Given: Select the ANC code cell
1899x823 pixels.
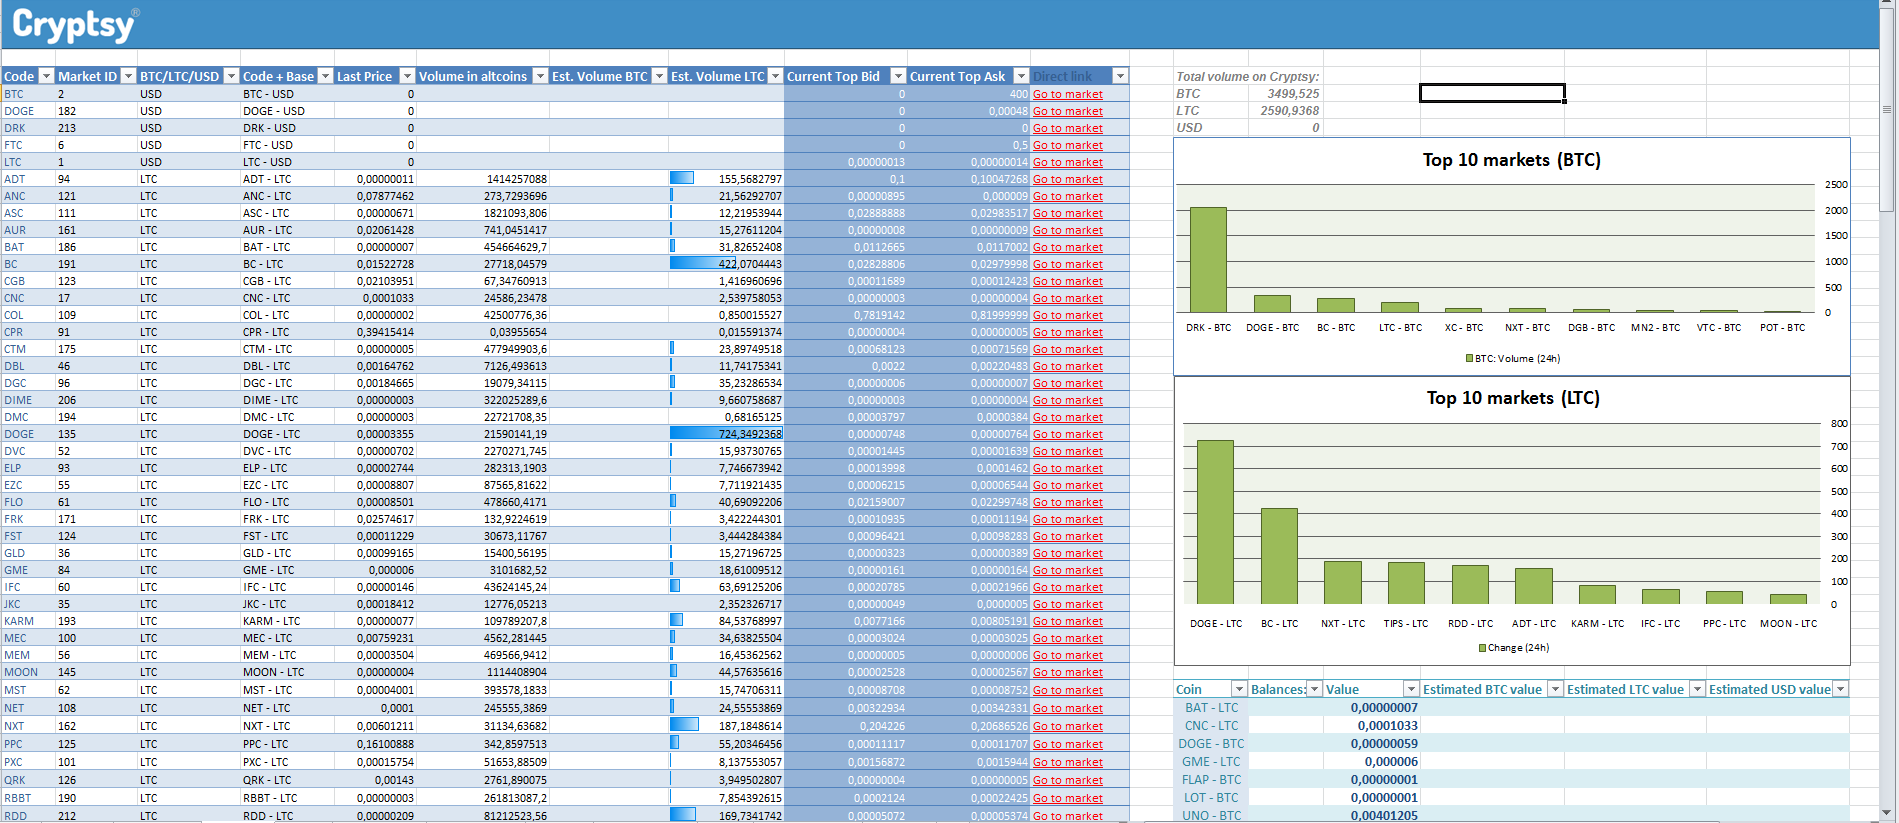Looking at the screenshot, I should pos(27,196).
